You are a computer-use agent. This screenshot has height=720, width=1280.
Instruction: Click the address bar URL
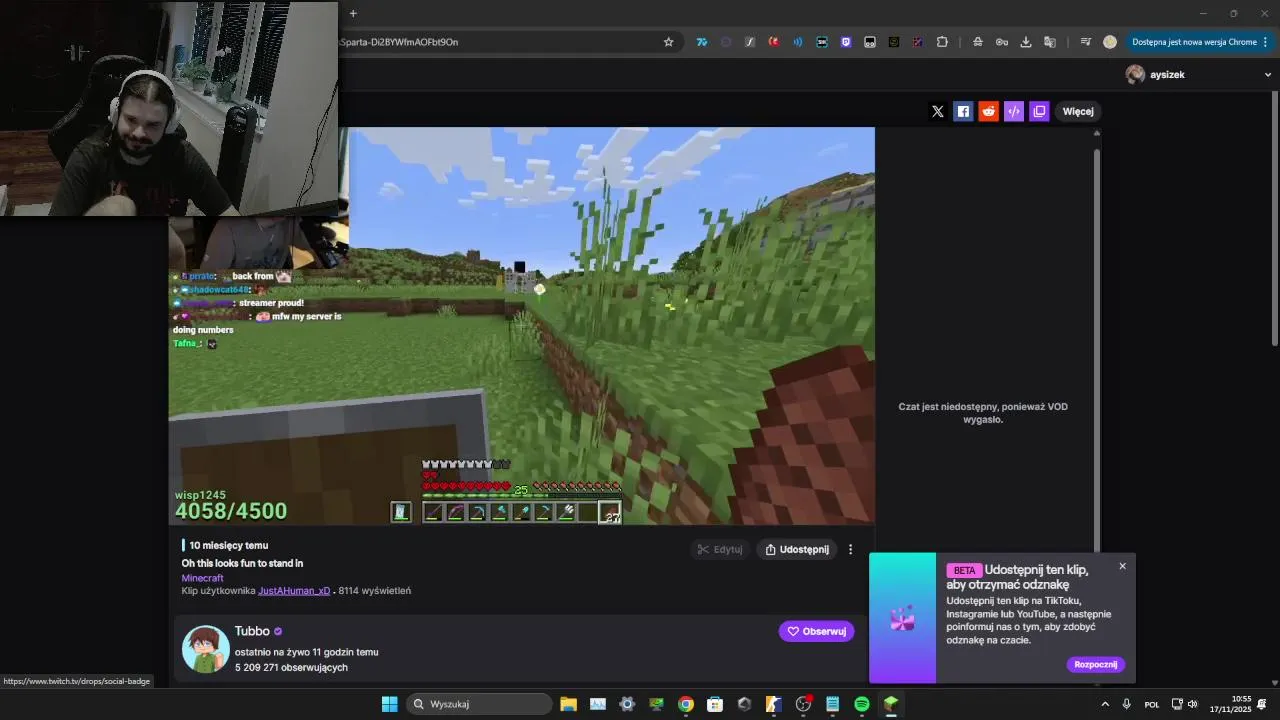click(400, 42)
